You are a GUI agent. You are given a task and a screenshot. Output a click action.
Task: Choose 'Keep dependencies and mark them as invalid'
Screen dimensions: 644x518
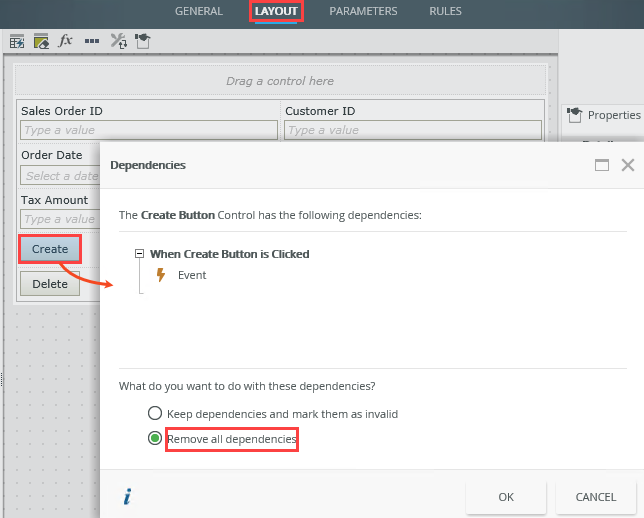coord(155,413)
